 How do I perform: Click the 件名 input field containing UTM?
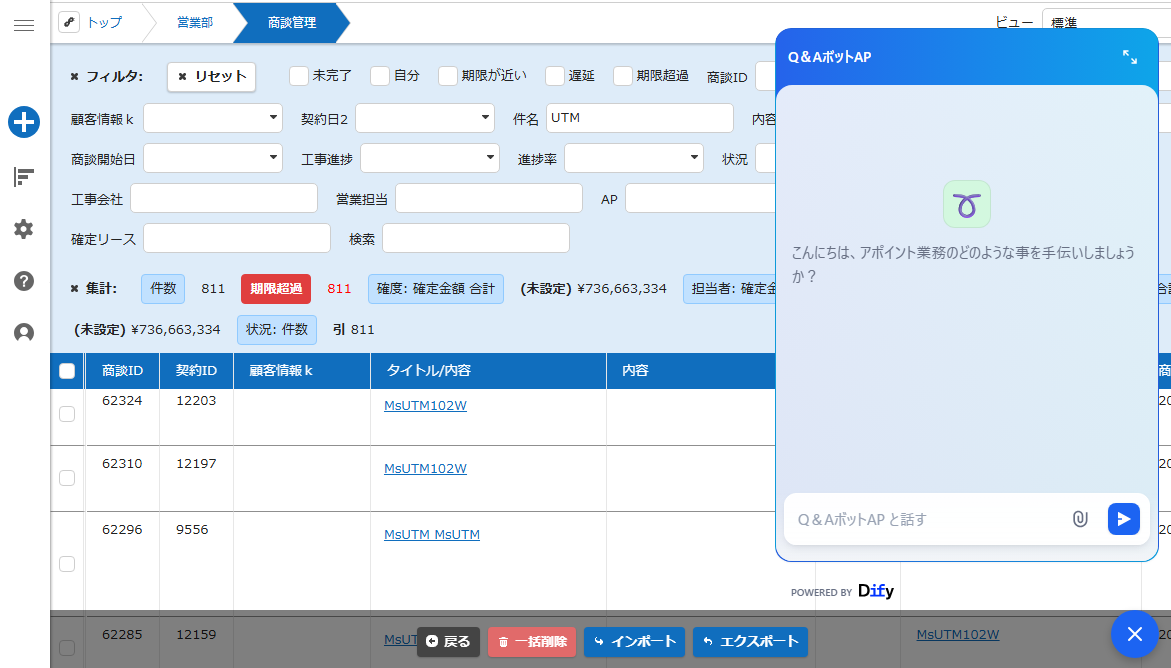(x=640, y=118)
